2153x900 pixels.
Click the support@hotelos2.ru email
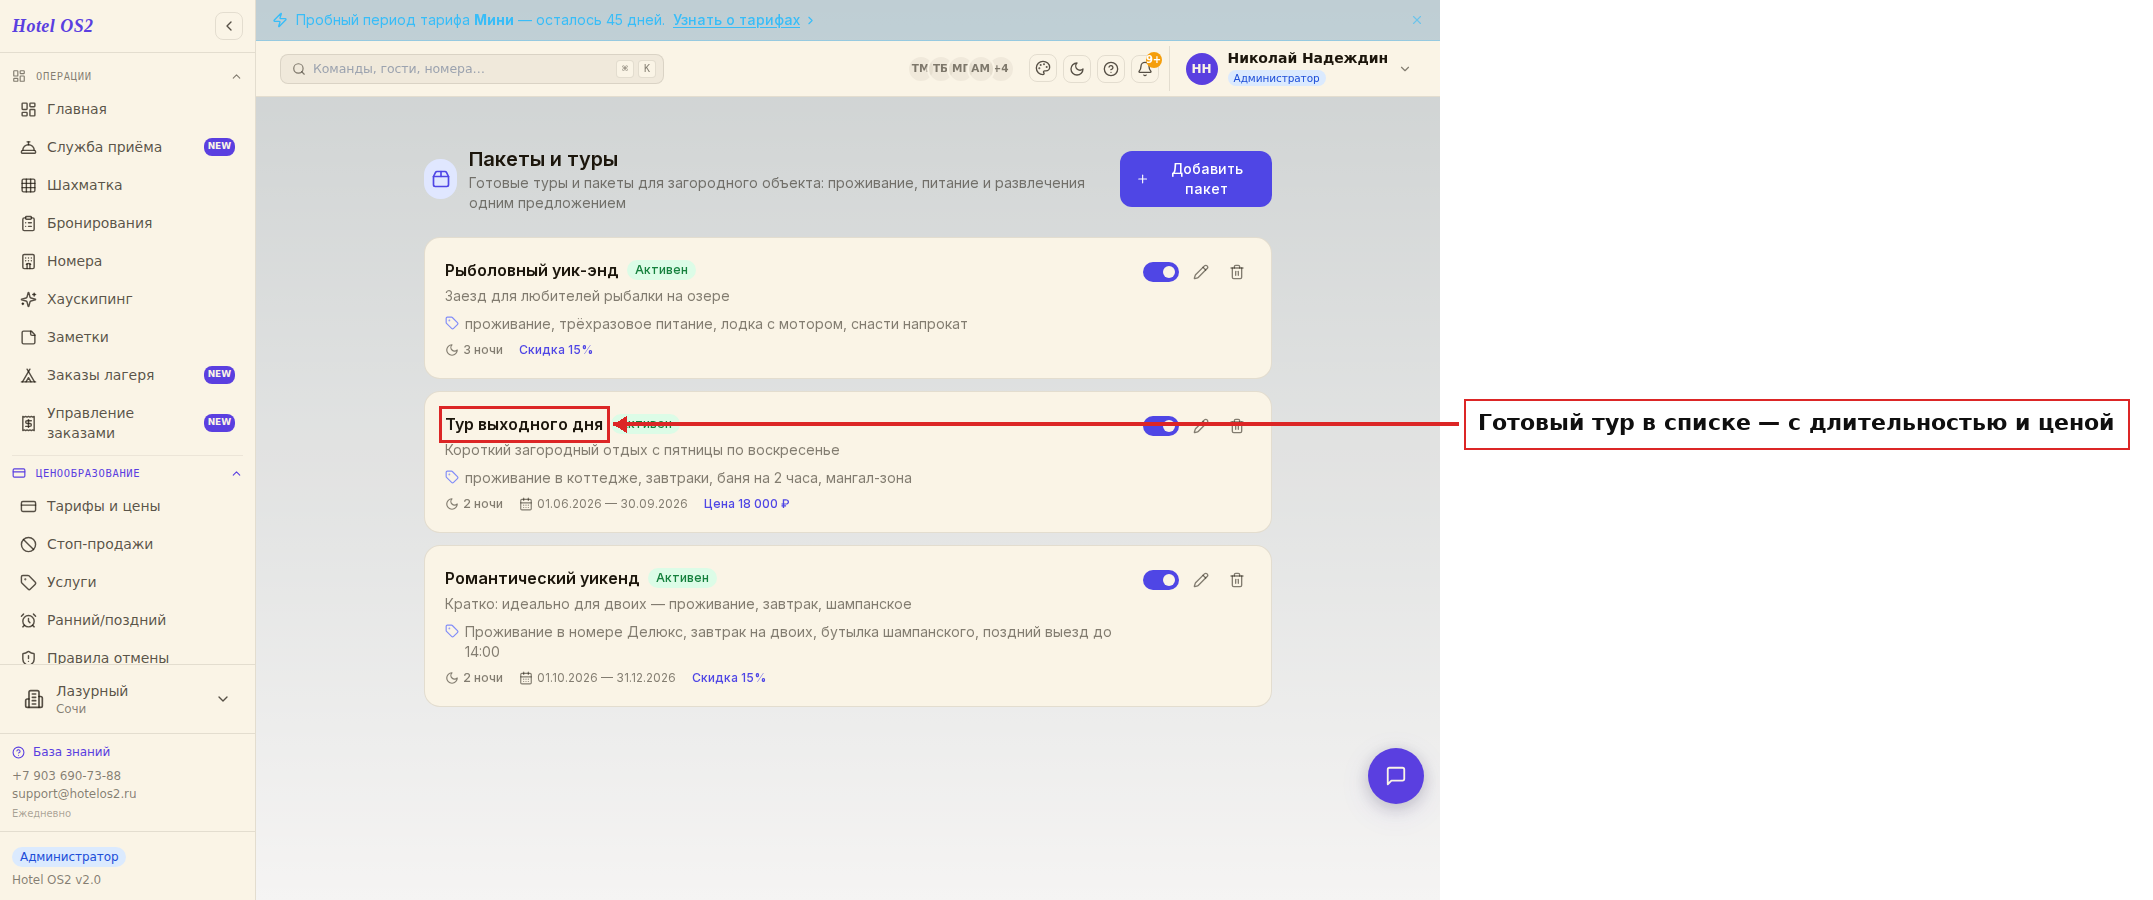pyautogui.click(x=74, y=794)
